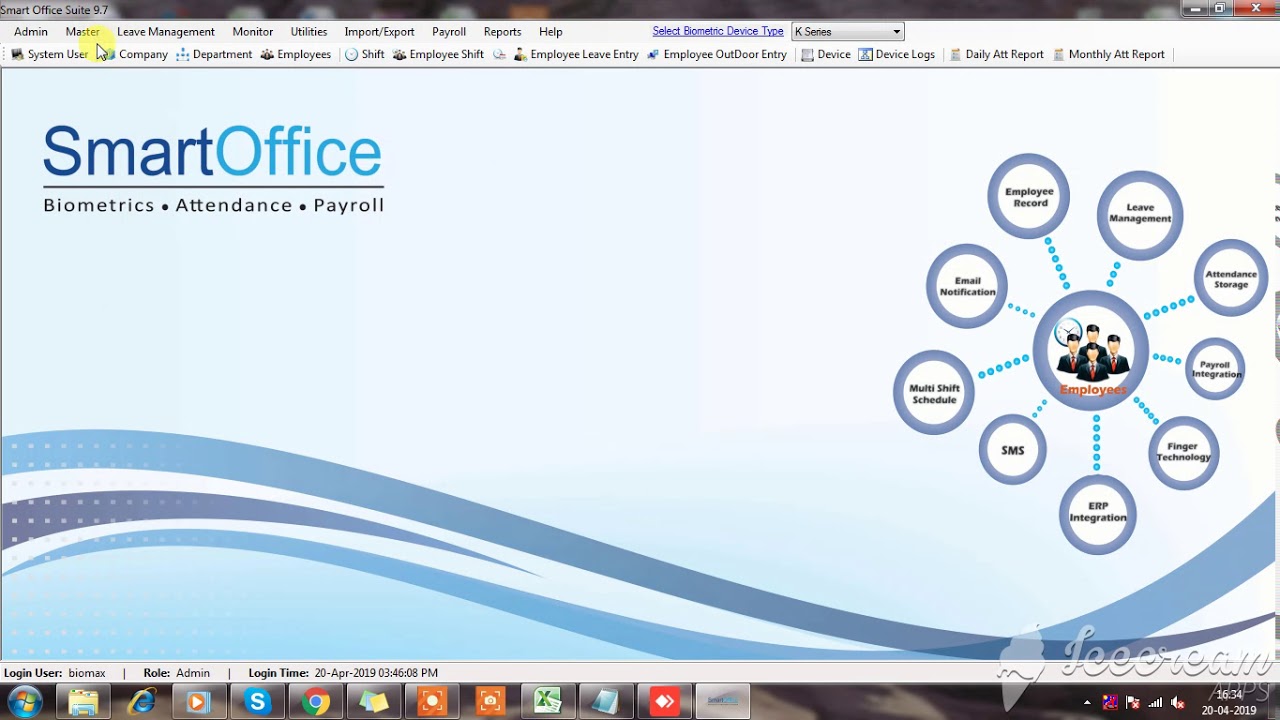Open the Import/Export menu
1280x720 pixels.
pyautogui.click(x=379, y=31)
